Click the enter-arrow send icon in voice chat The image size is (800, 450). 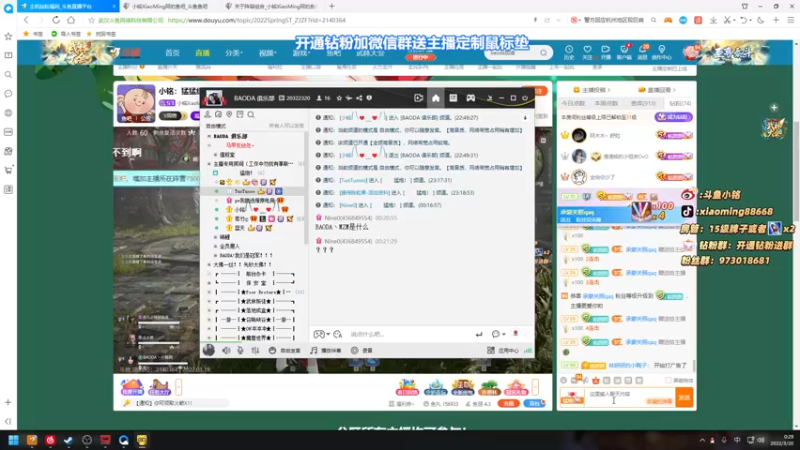click(479, 334)
